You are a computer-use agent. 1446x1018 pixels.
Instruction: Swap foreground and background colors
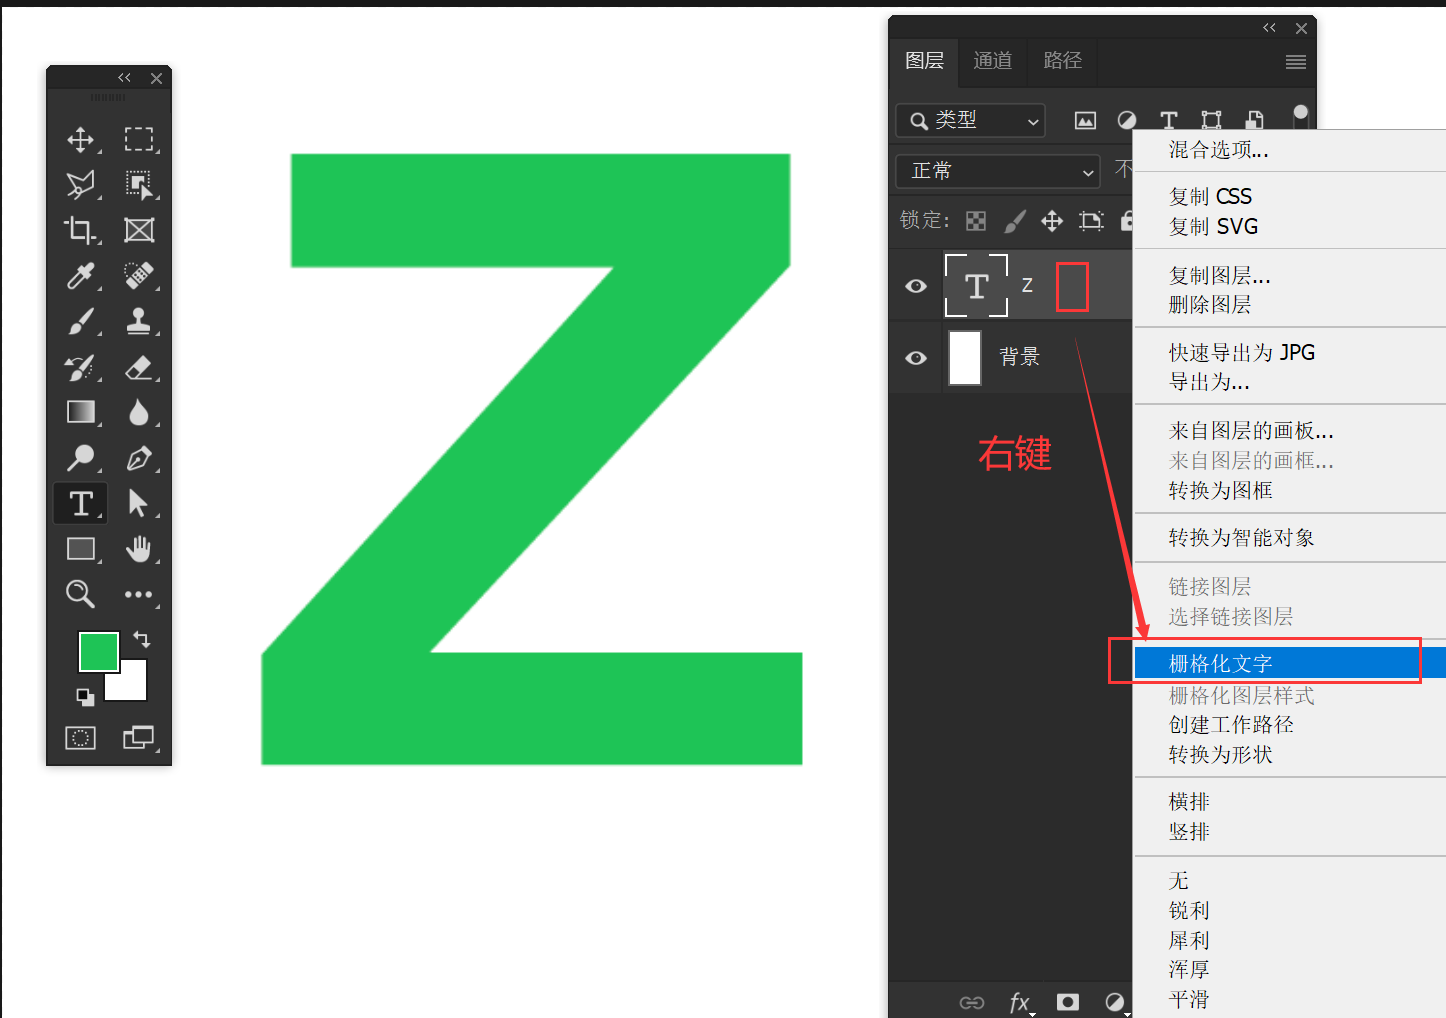click(x=142, y=639)
